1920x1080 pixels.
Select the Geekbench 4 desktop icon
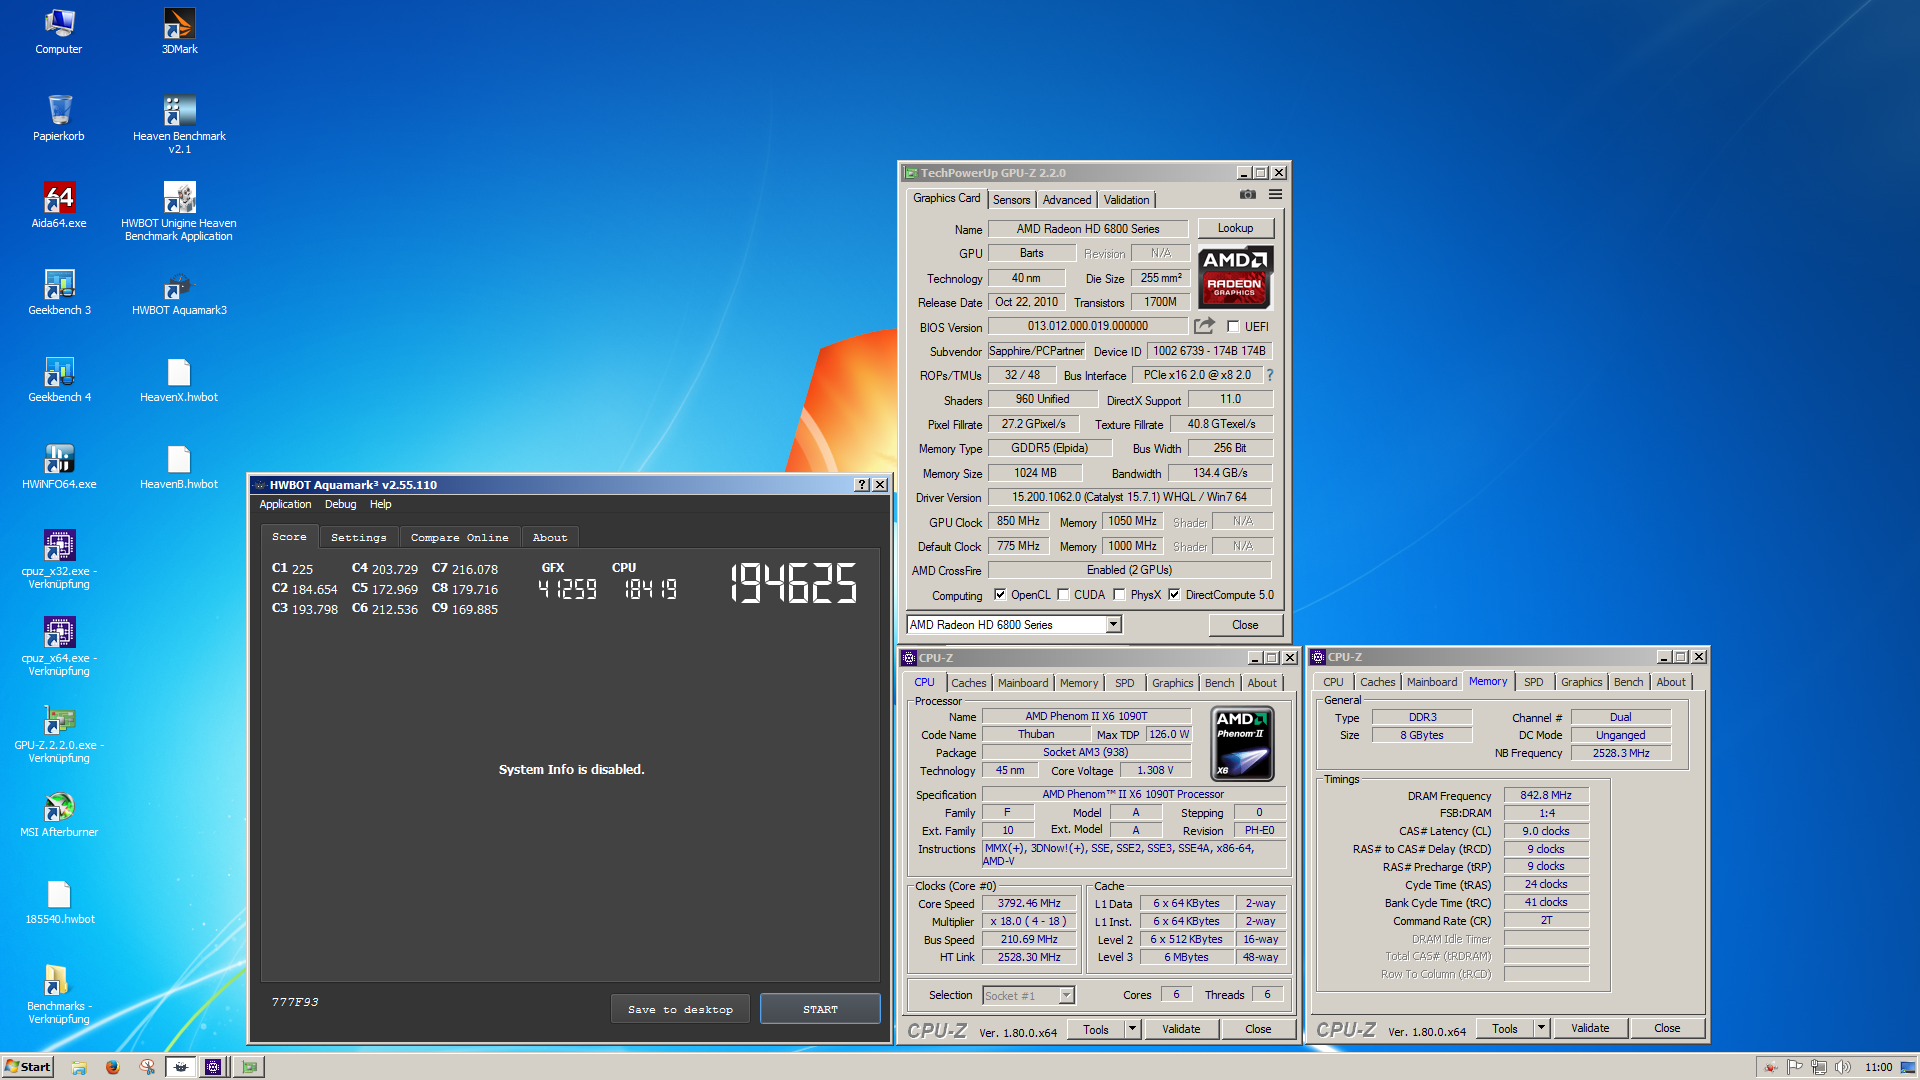(x=59, y=379)
